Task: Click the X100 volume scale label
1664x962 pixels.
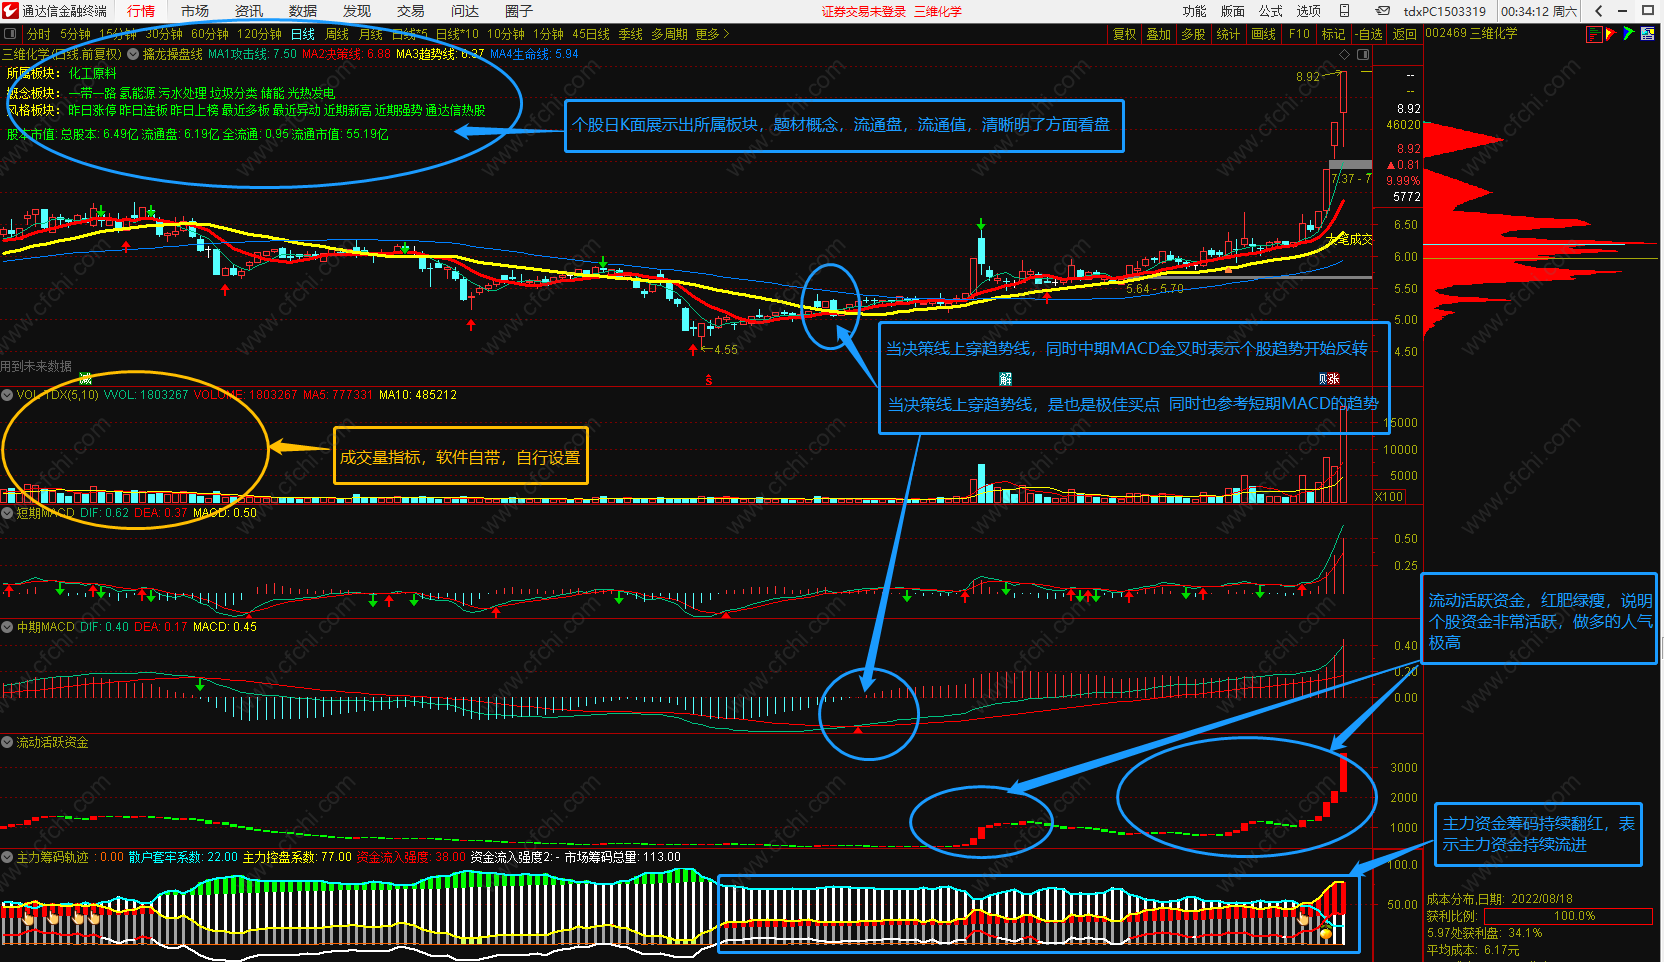Action: 1389,497
